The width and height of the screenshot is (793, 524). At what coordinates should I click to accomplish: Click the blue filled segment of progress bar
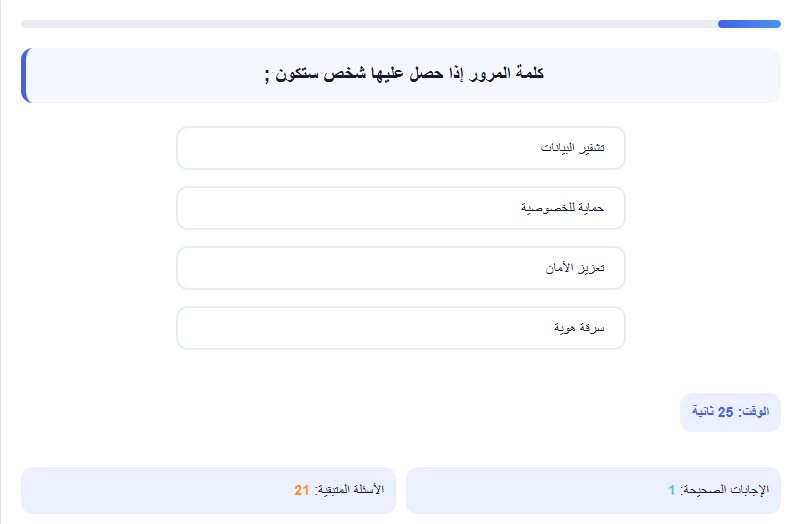click(x=749, y=24)
